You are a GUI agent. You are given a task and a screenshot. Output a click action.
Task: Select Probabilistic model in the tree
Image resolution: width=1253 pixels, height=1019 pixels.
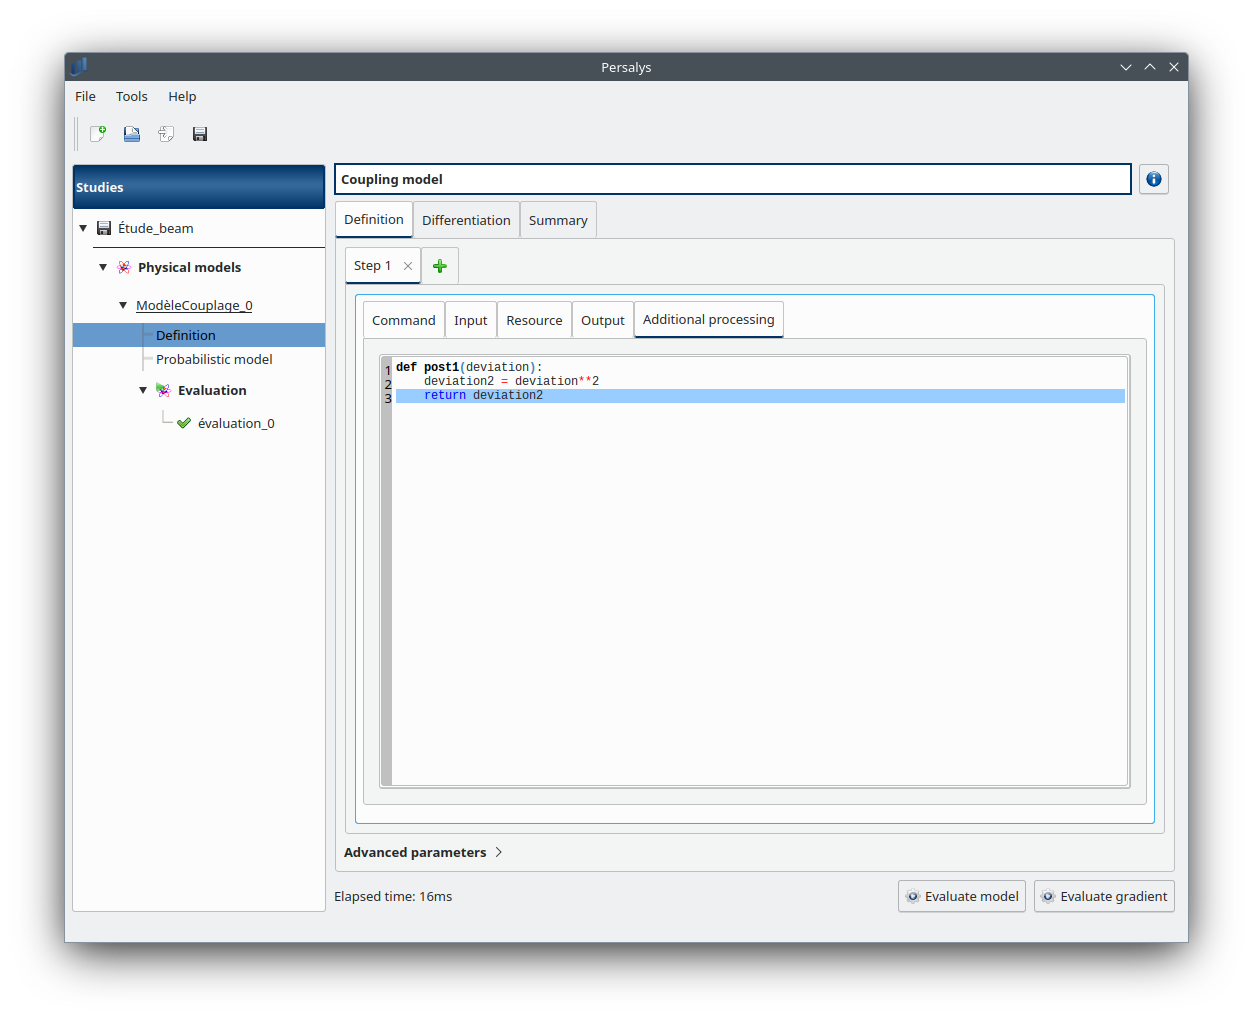tap(214, 359)
